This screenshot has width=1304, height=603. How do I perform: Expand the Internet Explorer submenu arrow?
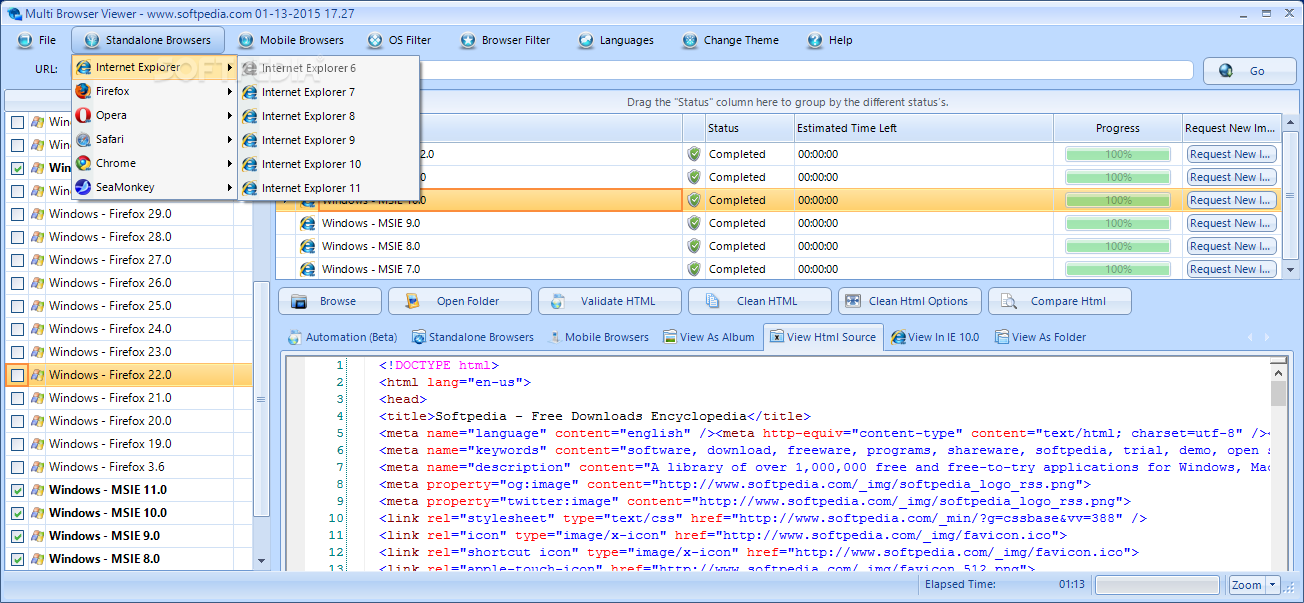(229, 68)
